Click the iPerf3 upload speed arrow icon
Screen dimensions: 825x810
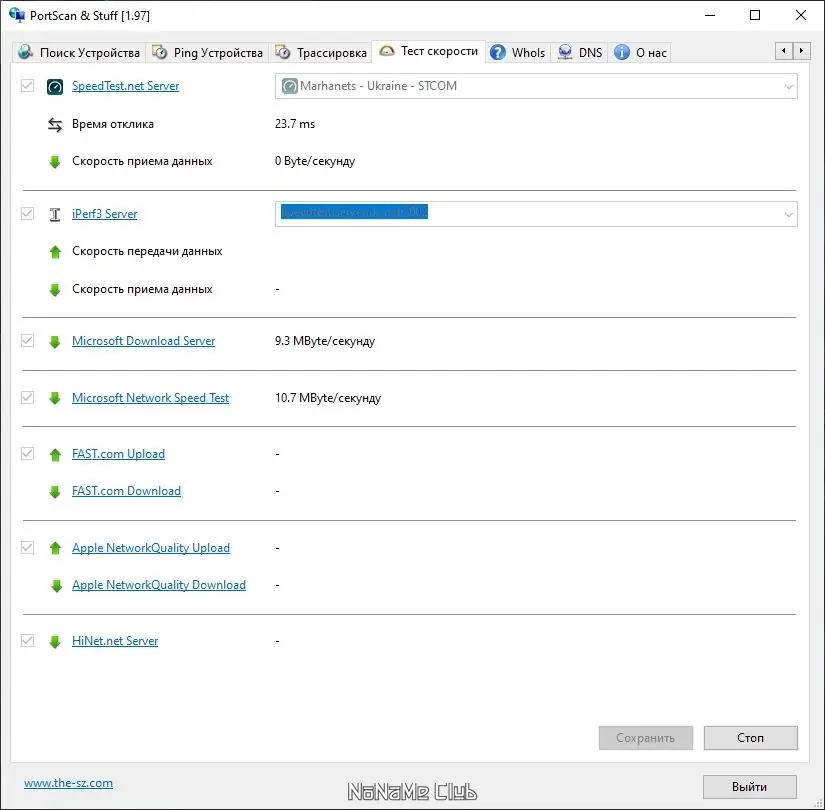(55, 252)
